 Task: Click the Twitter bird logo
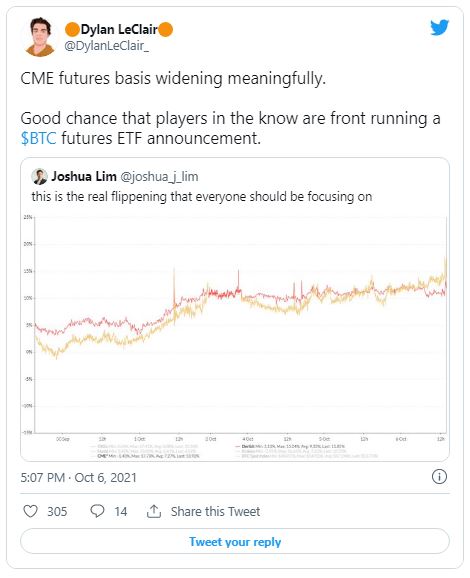[439, 27]
